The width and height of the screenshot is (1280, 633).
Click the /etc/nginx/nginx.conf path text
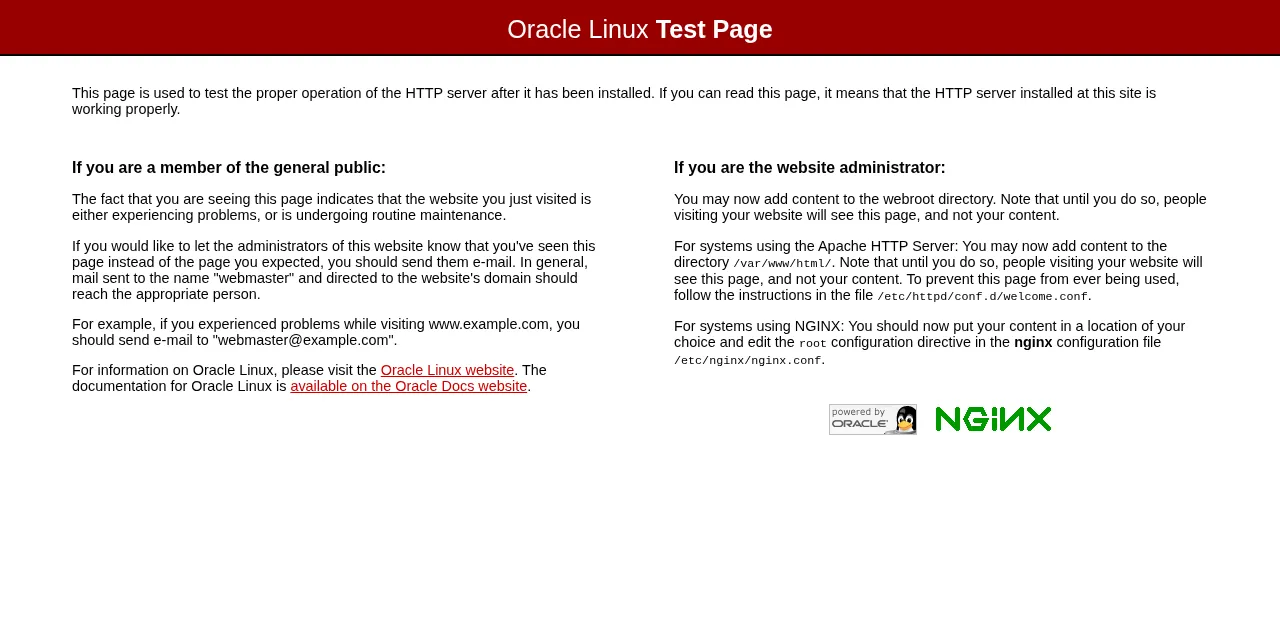click(x=747, y=360)
